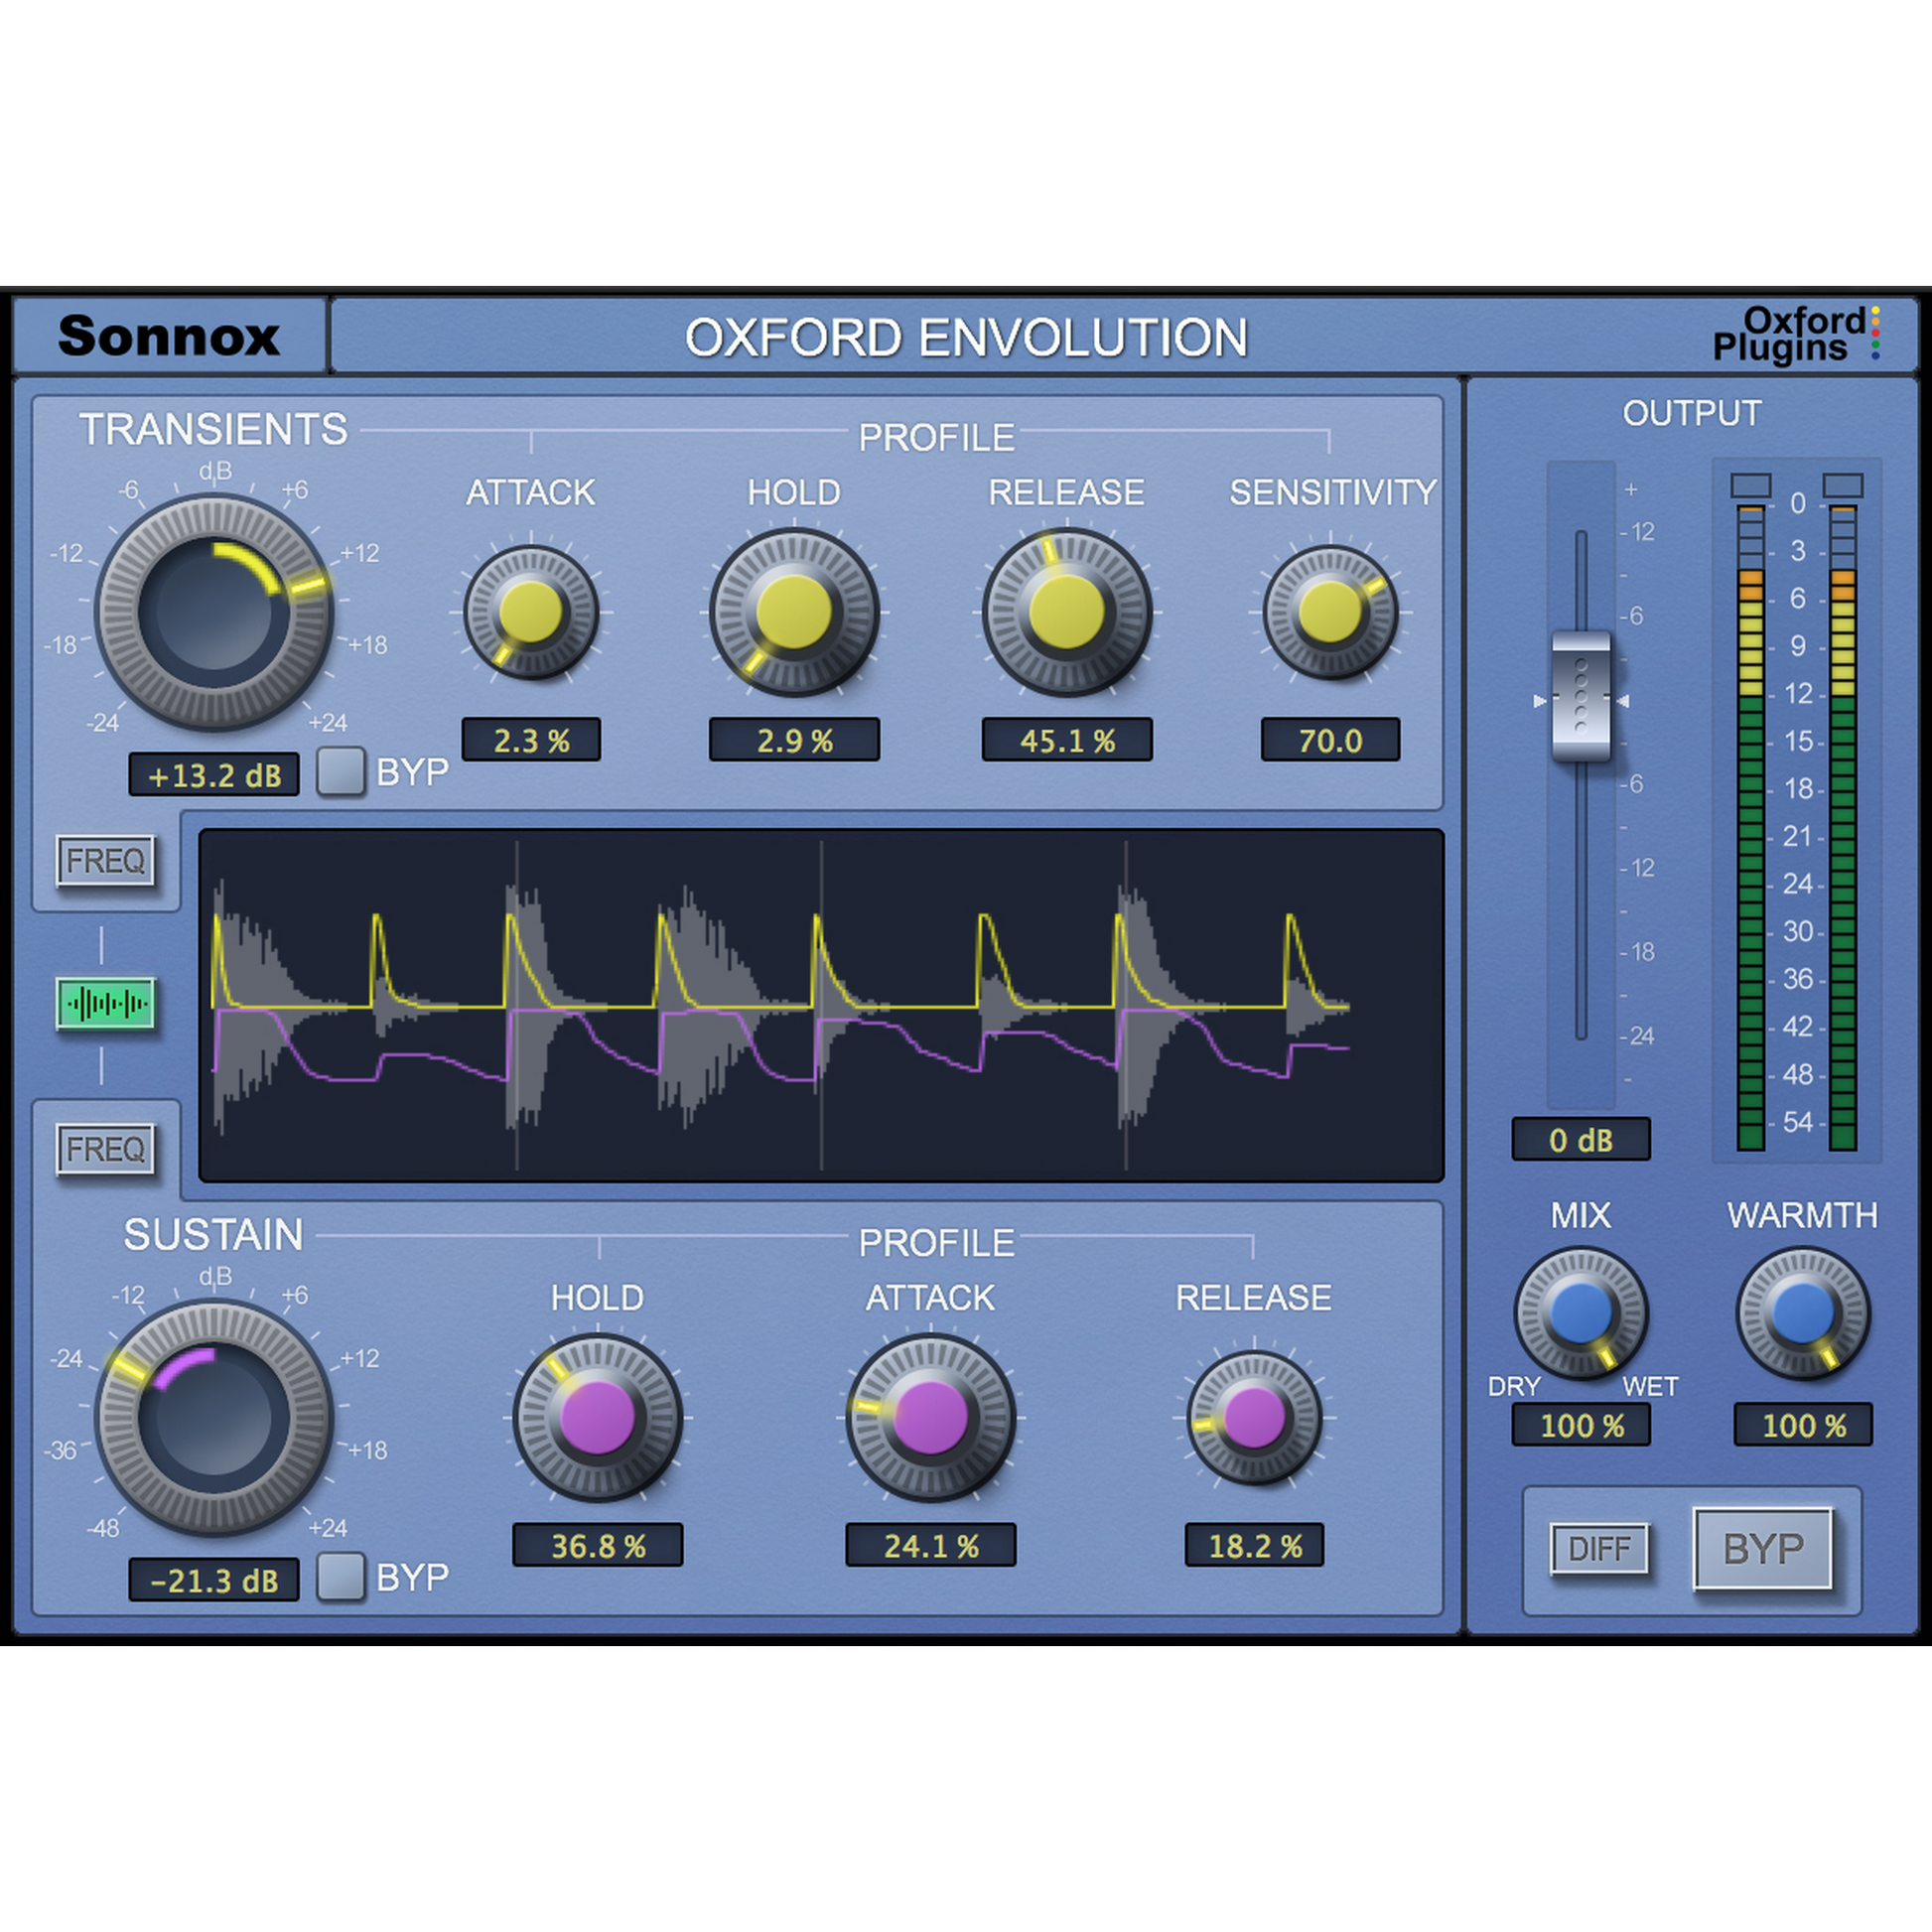Click the Mix 100 % value field

[x=1581, y=1425]
